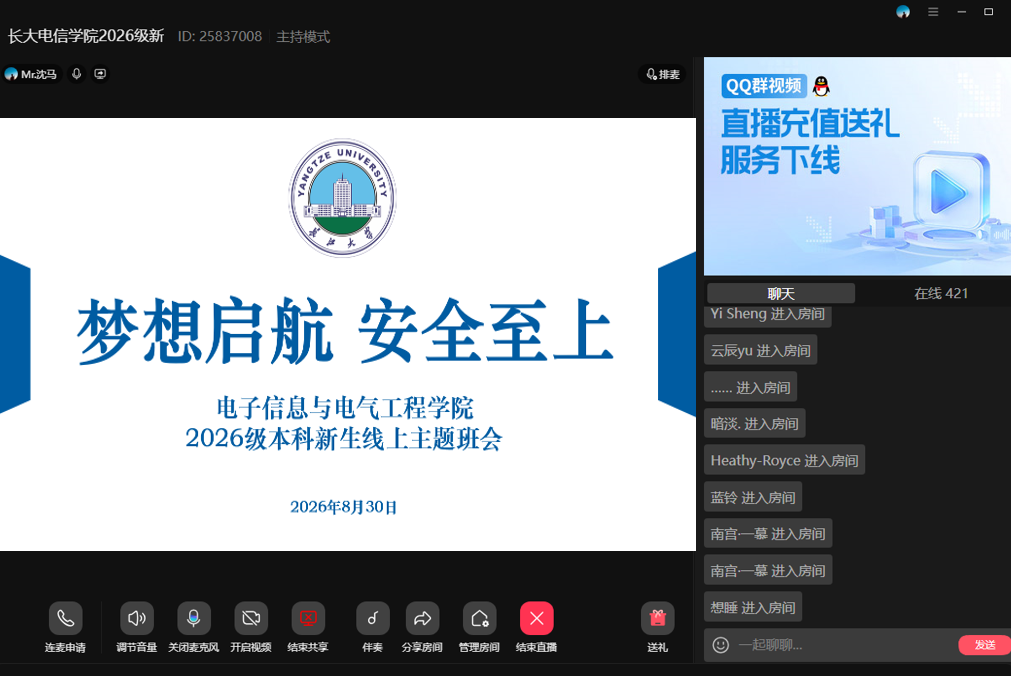The width and height of the screenshot is (1011, 676).
Task: Switch to the 在线 421 tab
Action: tap(941, 293)
